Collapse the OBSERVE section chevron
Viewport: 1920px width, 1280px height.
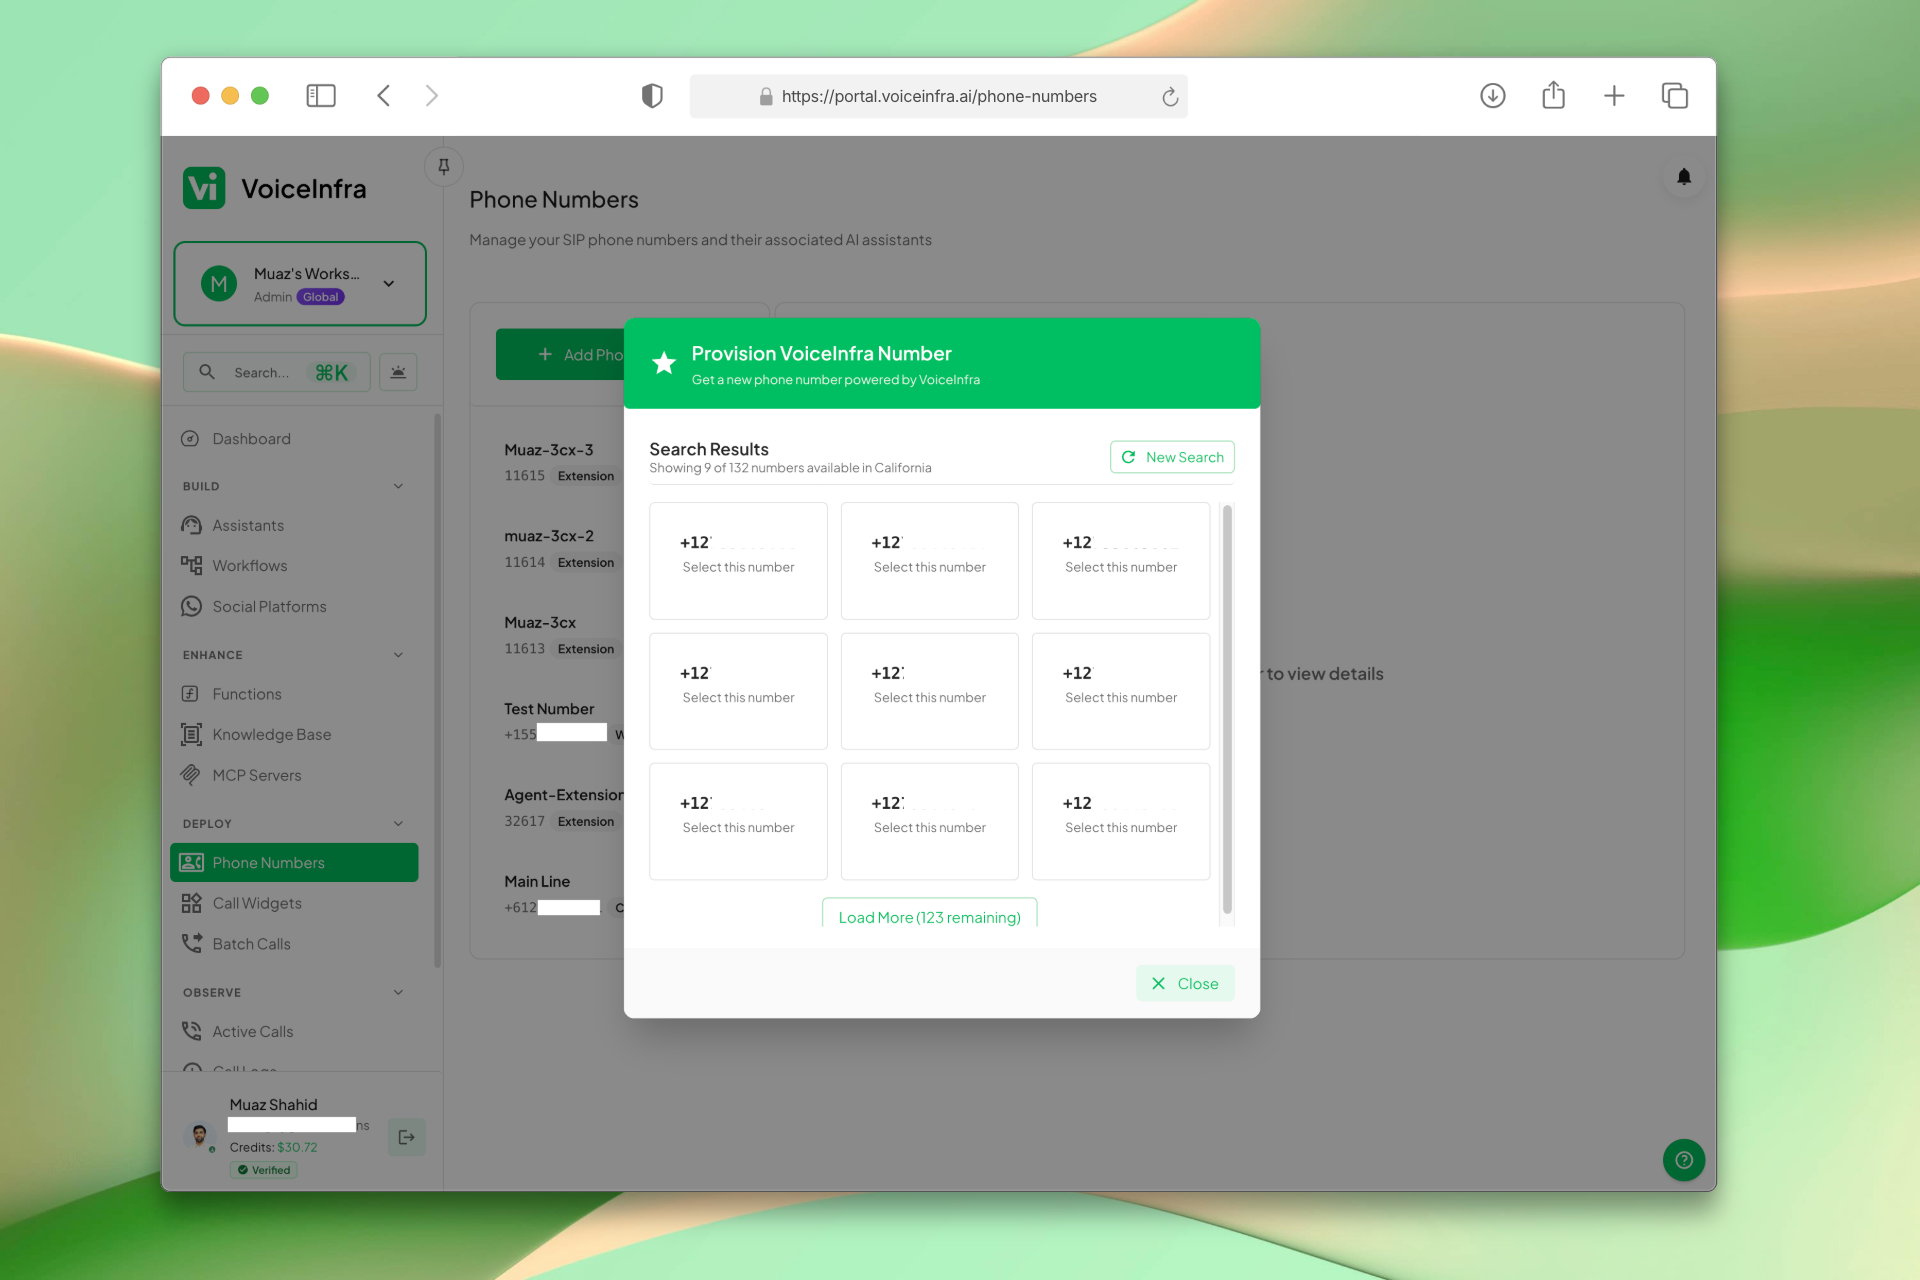[398, 993]
